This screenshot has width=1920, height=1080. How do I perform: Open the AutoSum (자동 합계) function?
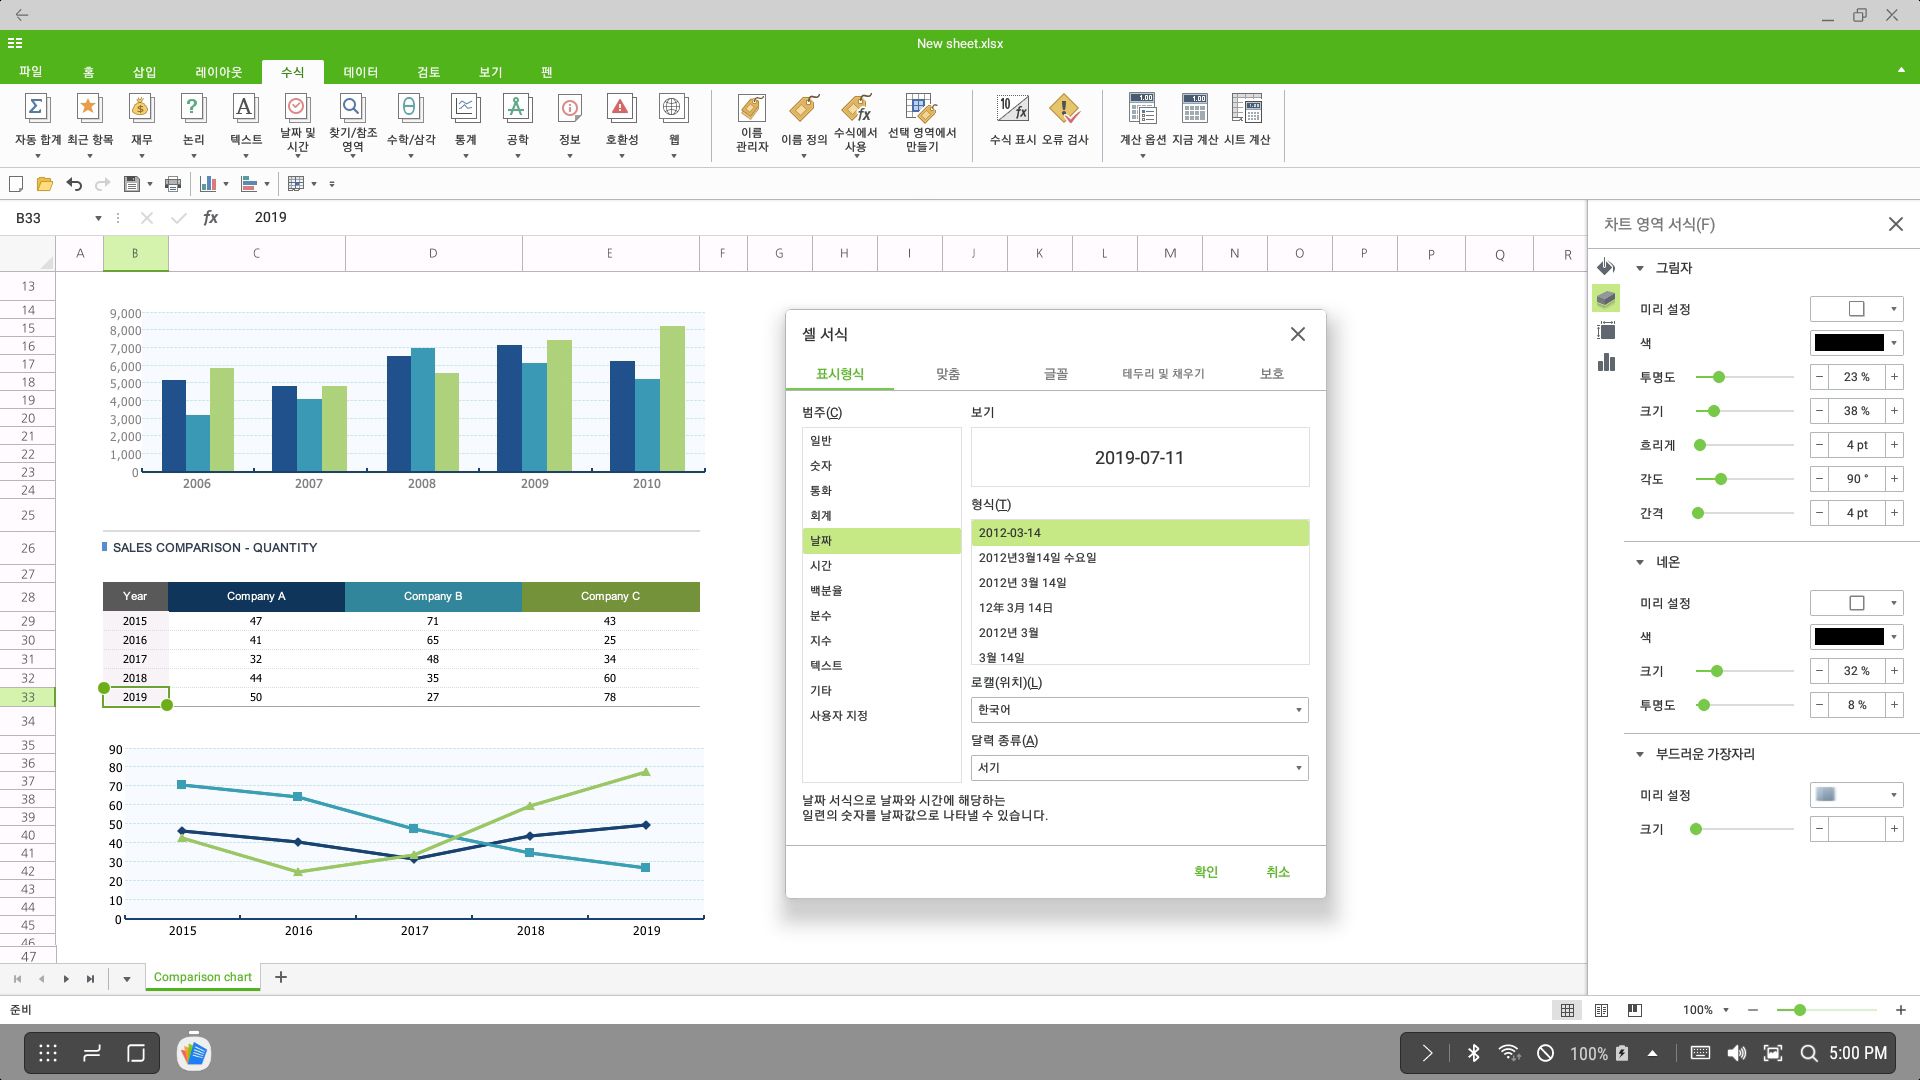coord(37,123)
